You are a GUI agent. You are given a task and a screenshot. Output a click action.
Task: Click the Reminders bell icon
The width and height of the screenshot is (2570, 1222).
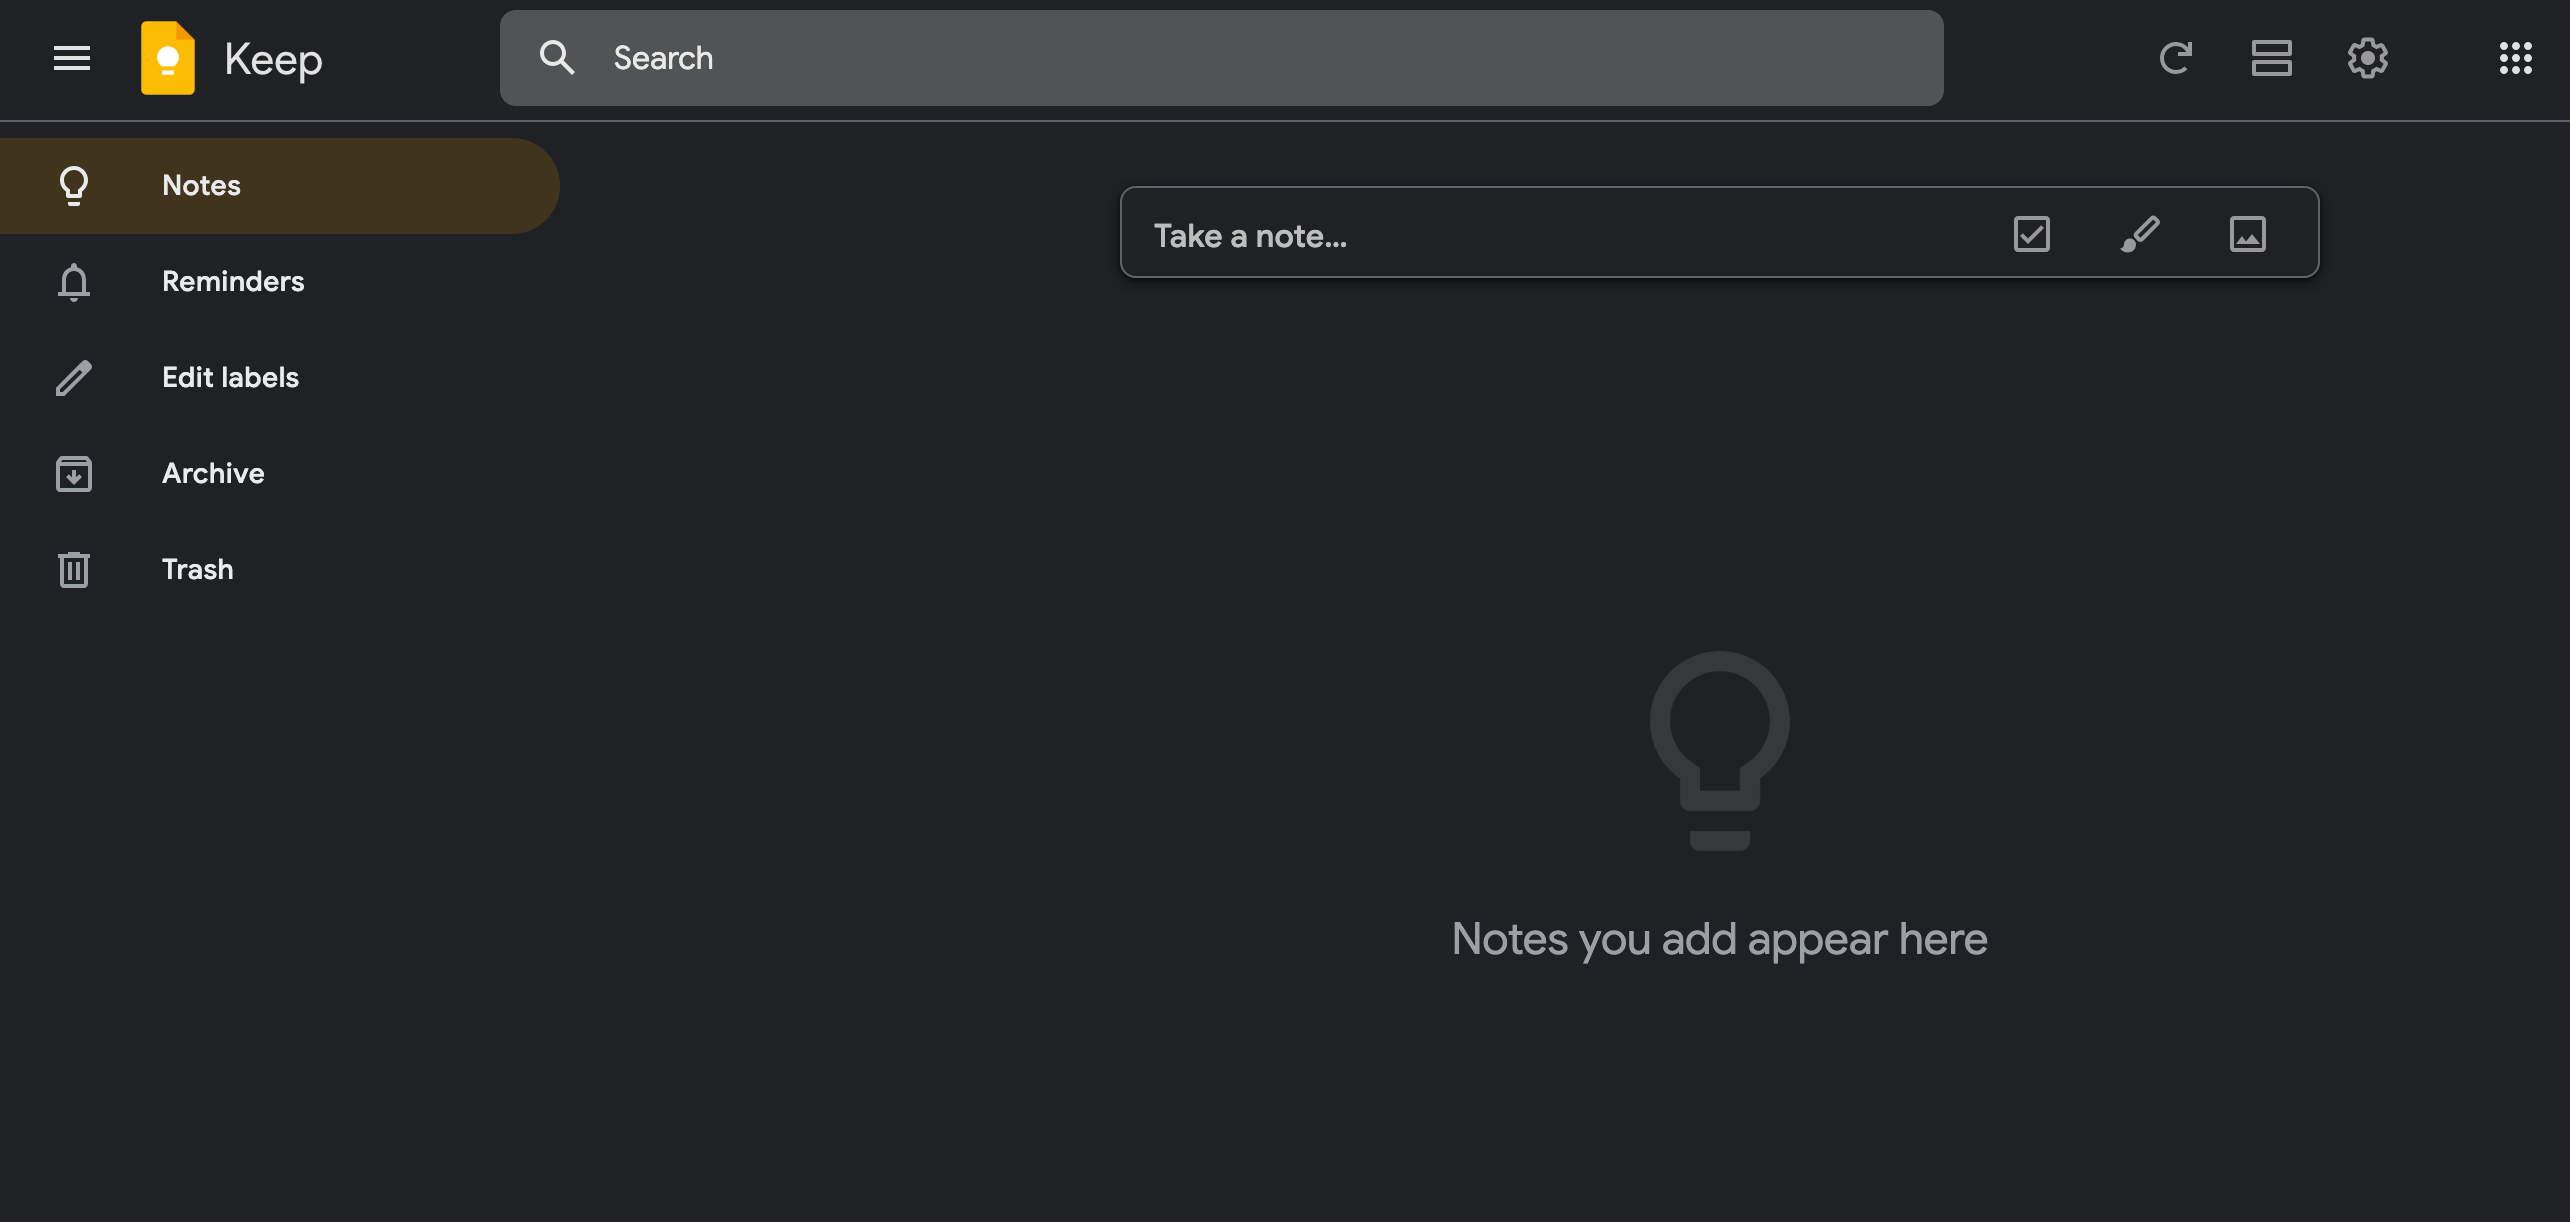tap(74, 282)
